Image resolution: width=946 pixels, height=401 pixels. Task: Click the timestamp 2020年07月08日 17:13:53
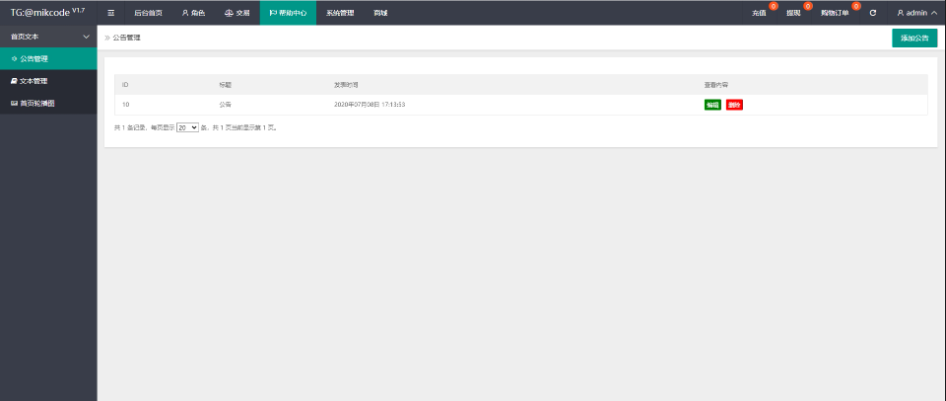[x=369, y=105]
